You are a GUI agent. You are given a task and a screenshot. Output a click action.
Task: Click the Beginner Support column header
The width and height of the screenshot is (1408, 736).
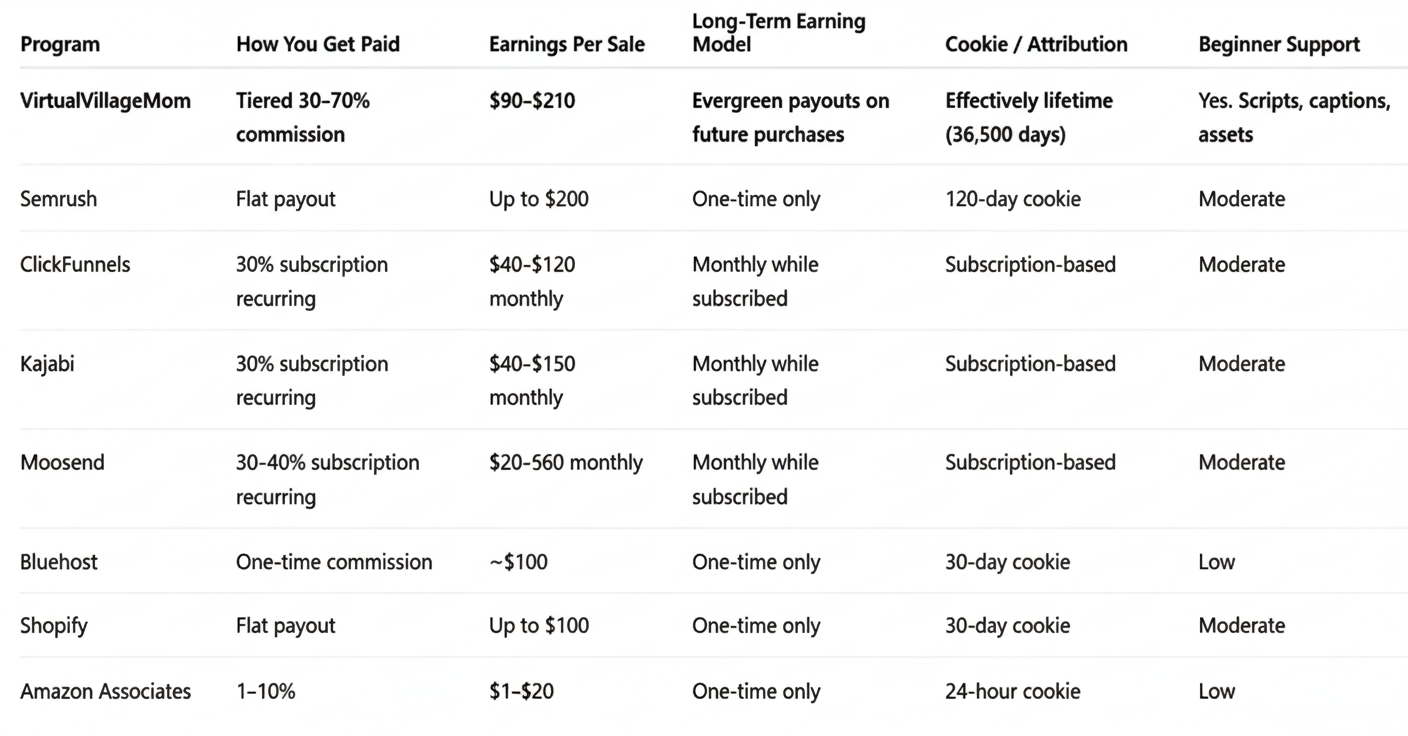click(1279, 45)
